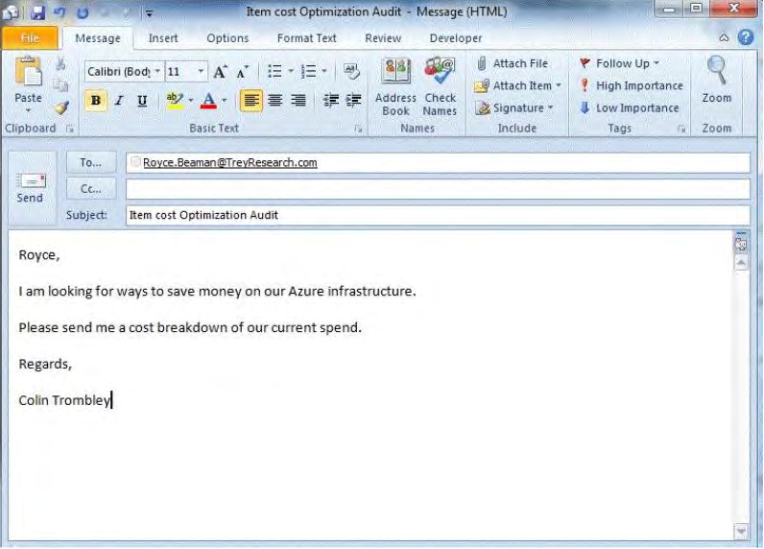The width and height of the screenshot is (764, 549).
Task: Toggle Underline formatting
Action: (x=142, y=101)
